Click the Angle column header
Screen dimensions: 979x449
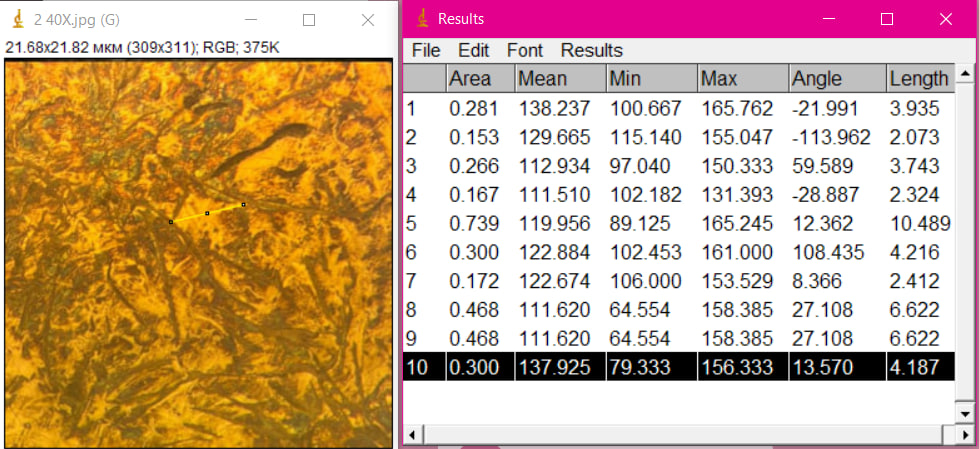pyautogui.click(x=837, y=78)
